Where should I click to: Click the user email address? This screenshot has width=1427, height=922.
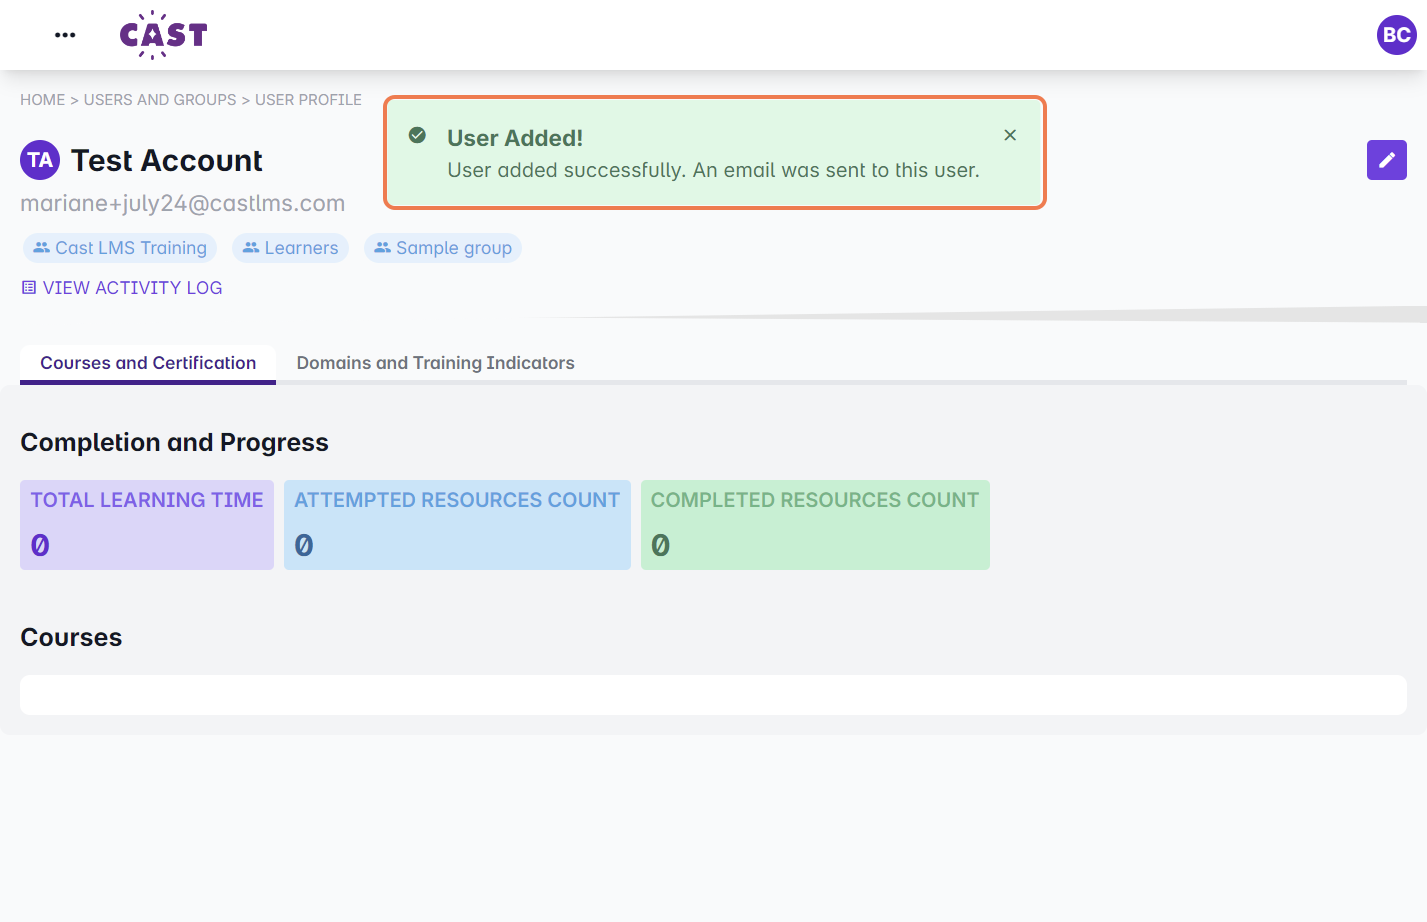pos(182,204)
